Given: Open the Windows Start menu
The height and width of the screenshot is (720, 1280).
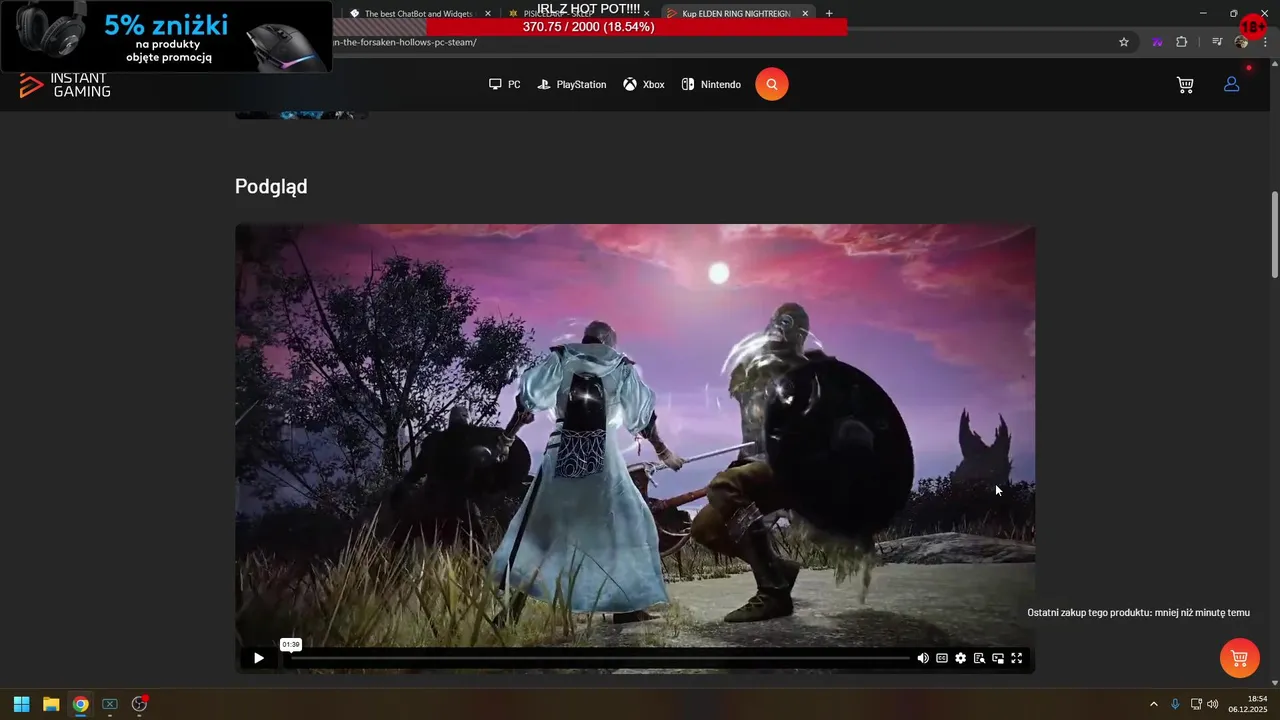Looking at the screenshot, I should tap(21, 704).
